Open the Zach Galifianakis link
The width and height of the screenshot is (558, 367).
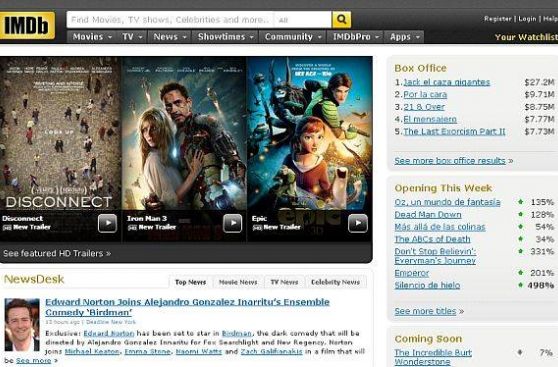[272, 352]
